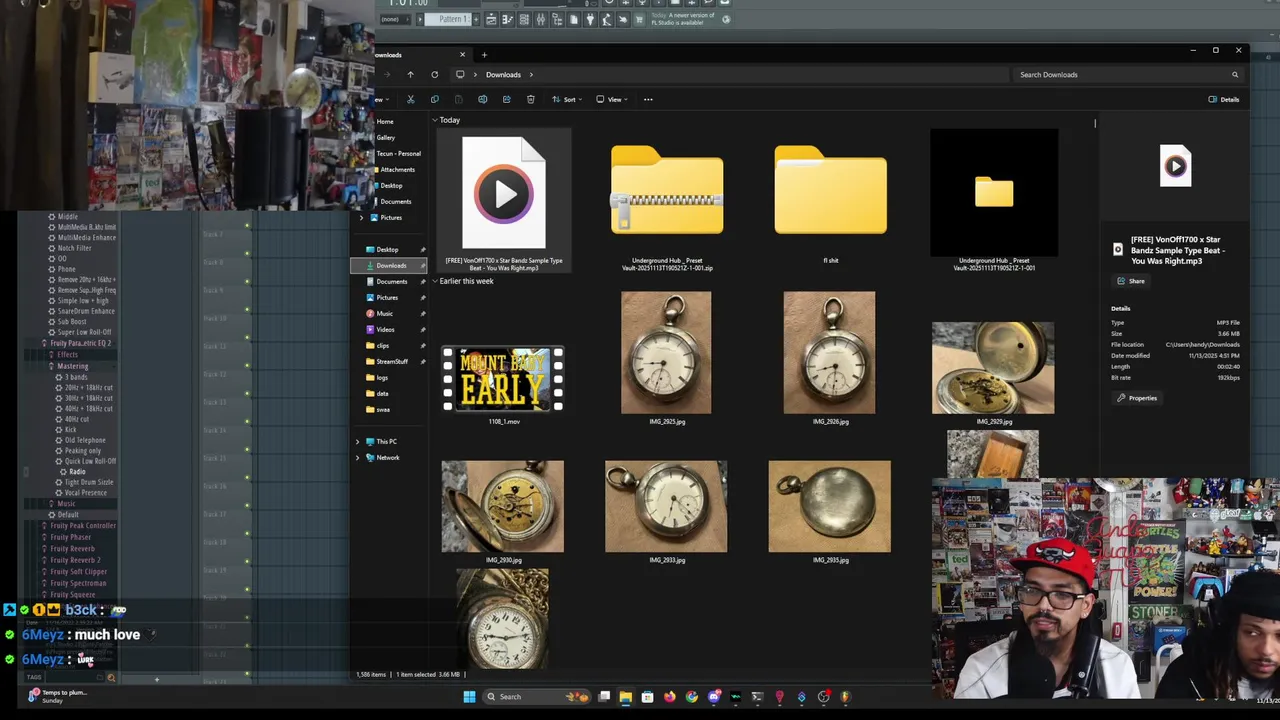This screenshot has width=1280, height=720.
Task: Open Firefox from the taskbar
Action: tap(669, 697)
